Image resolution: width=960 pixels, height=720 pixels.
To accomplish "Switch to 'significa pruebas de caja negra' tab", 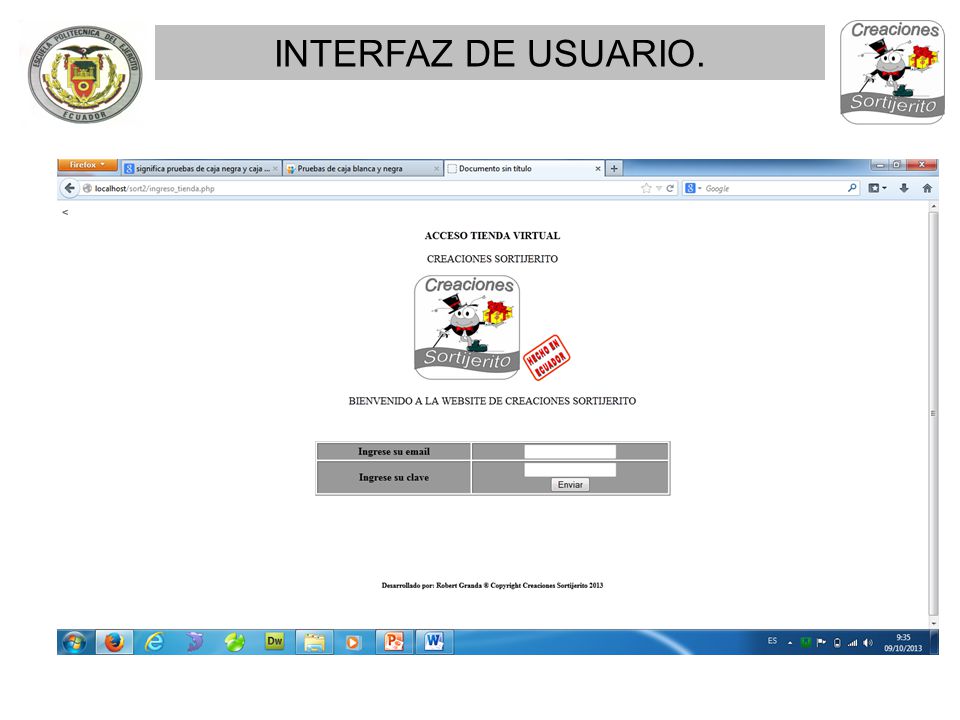I will [201, 168].
